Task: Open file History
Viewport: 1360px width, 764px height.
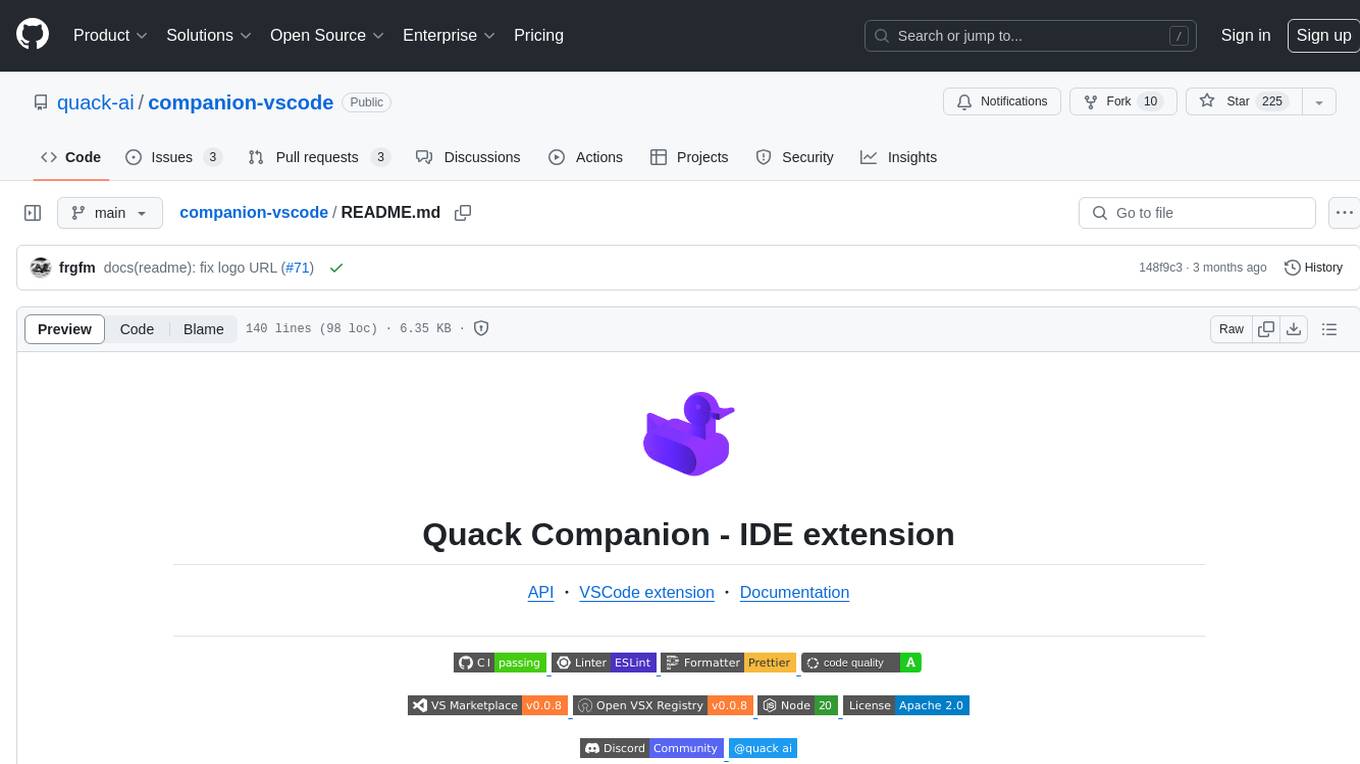Action: click(1313, 267)
